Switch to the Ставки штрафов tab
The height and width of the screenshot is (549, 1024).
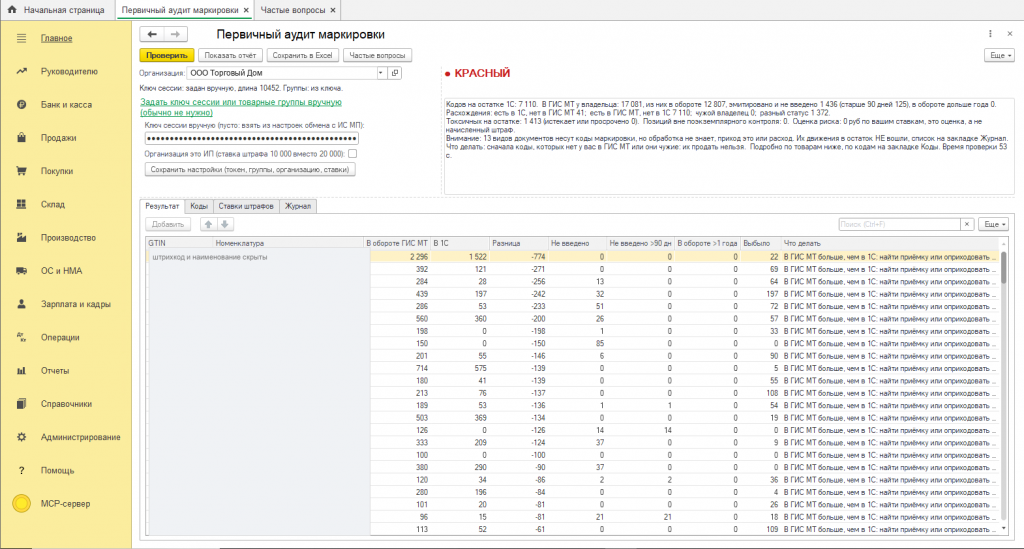[246, 206]
